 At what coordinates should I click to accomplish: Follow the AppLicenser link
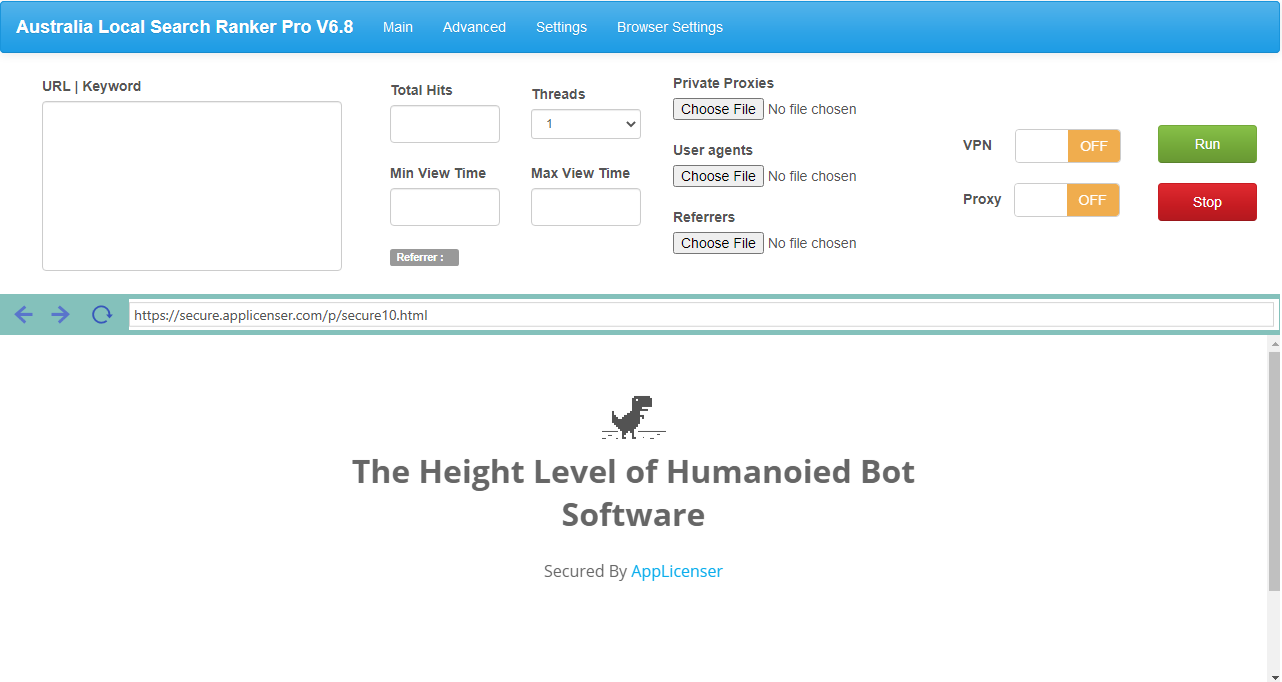[x=677, y=571]
